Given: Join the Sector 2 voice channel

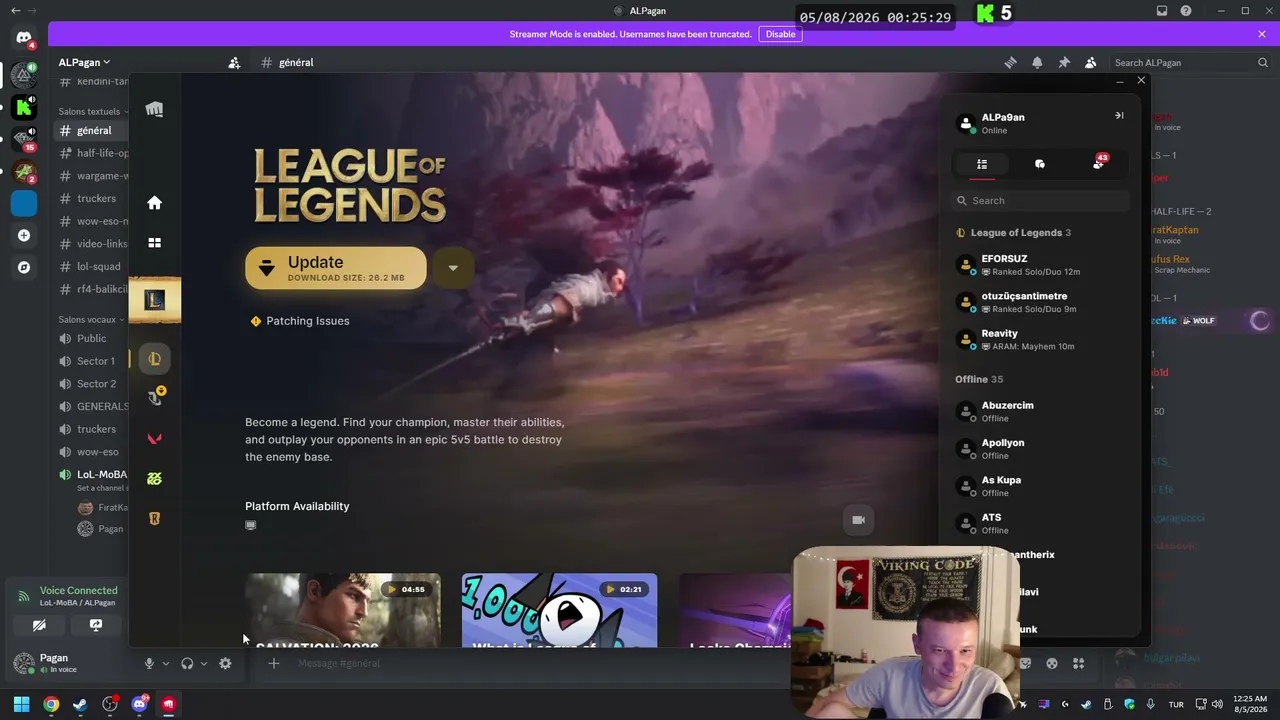Looking at the screenshot, I should [x=93, y=384].
